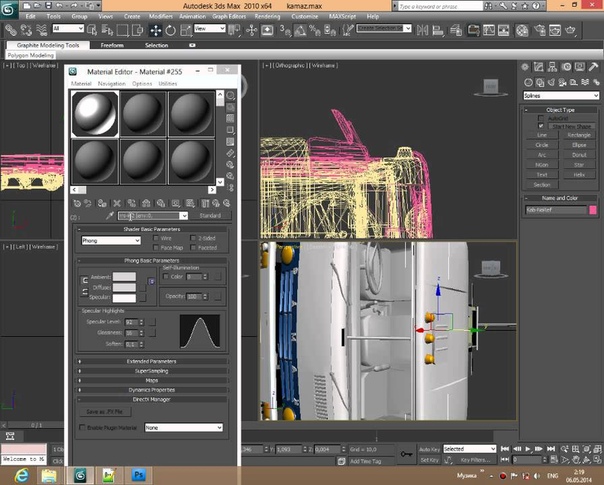Open Utilities menu in Material Editor
The image size is (604, 485).
click(x=168, y=84)
